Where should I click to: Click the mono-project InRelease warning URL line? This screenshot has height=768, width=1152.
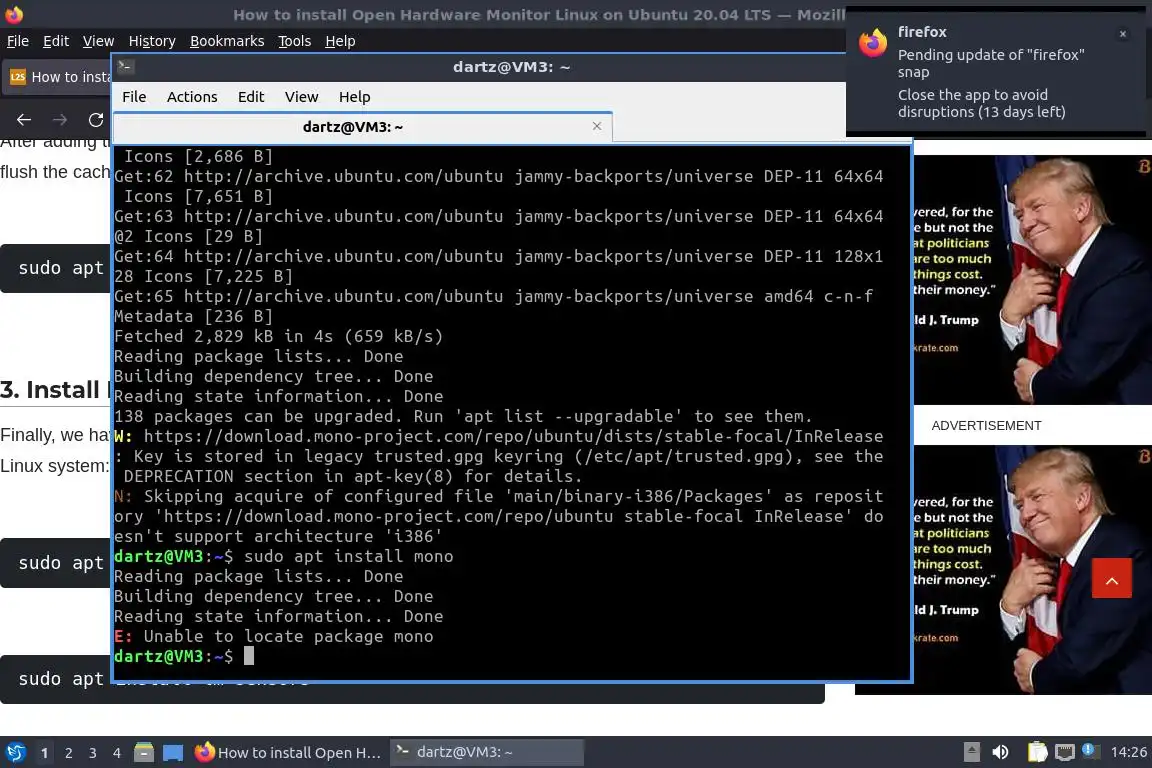click(499, 437)
